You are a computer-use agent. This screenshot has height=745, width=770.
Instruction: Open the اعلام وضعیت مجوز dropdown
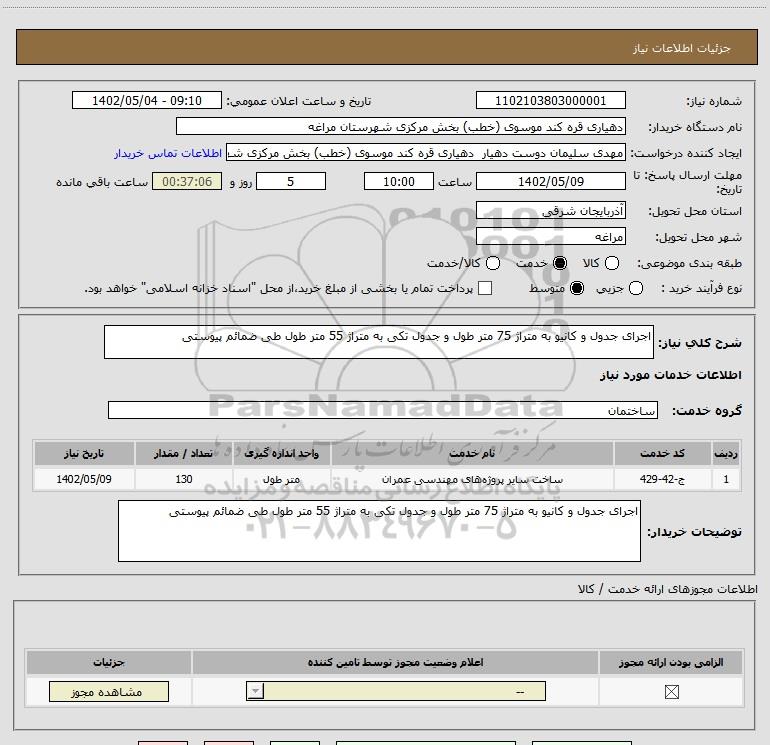click(x=396, y=691)
